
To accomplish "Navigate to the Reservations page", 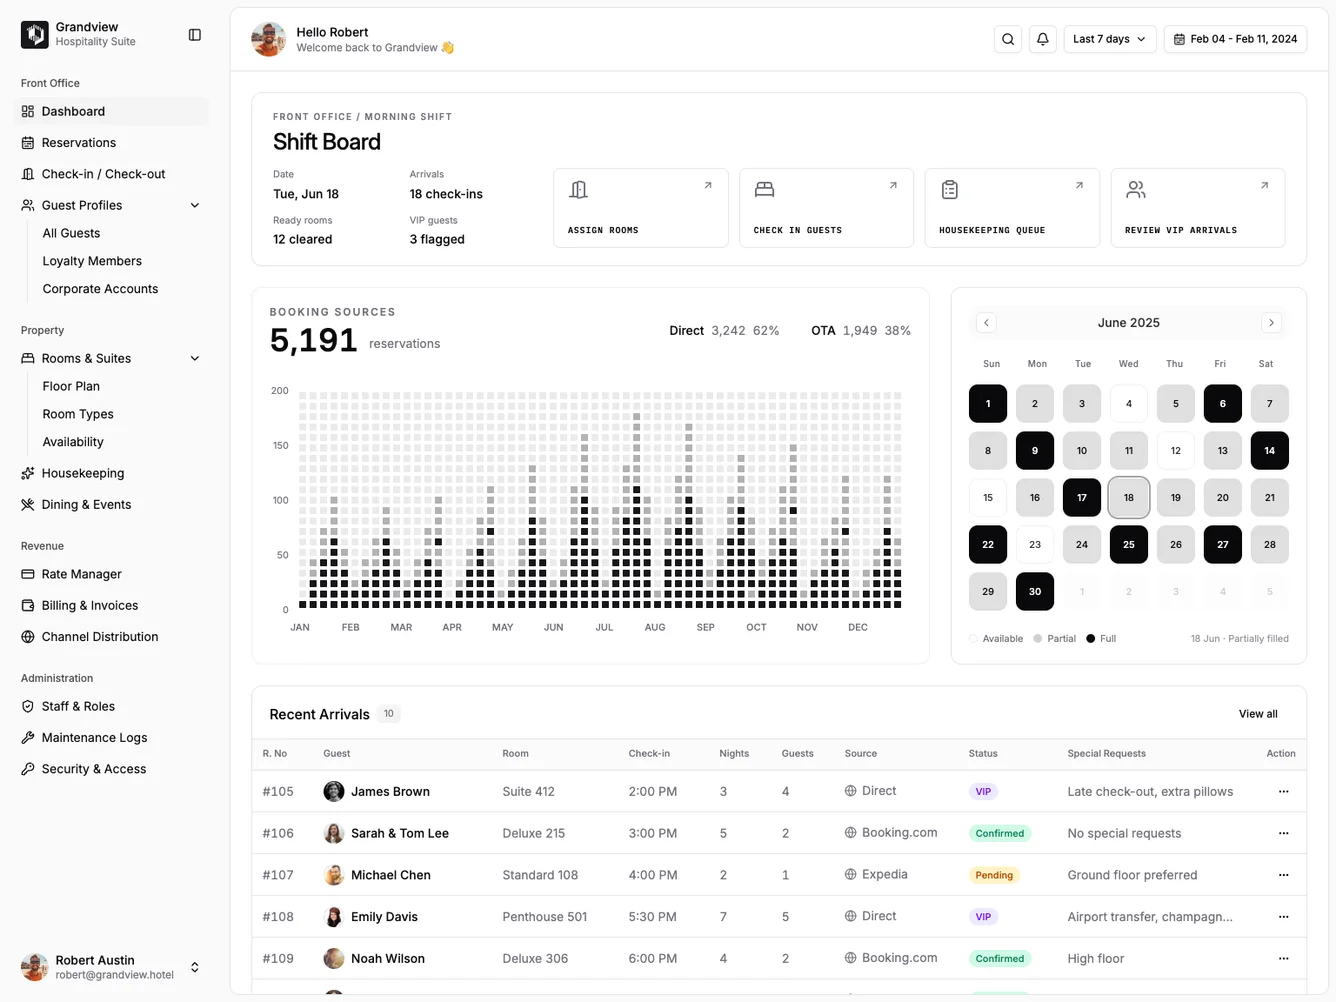I will (79, 142).
